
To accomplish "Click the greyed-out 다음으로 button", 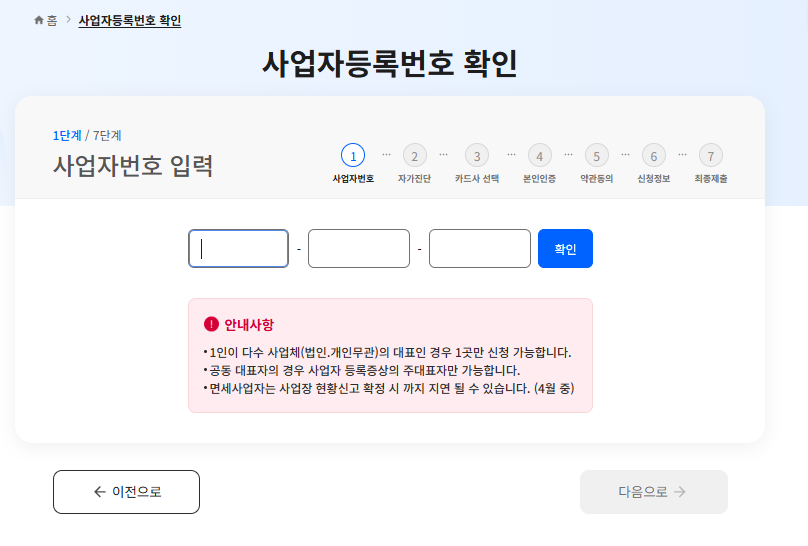I will click(x=653, y=492).
